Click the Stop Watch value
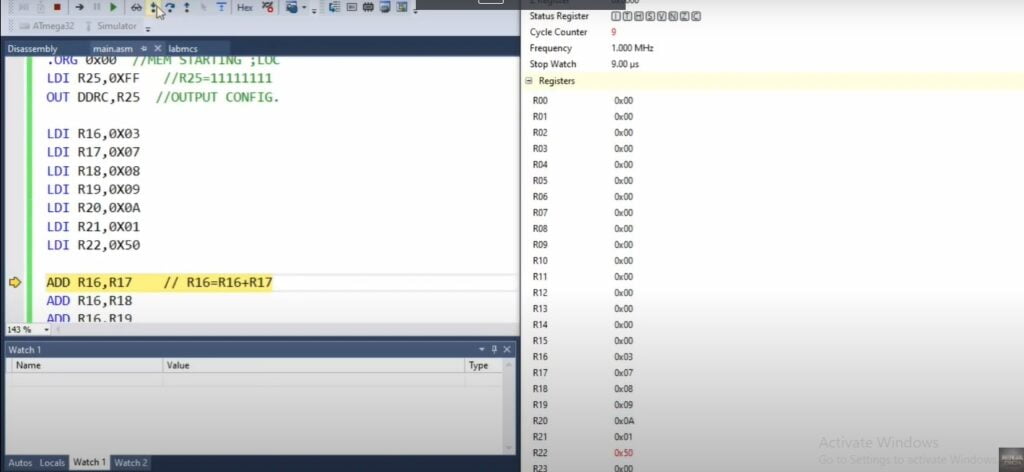Screen dimensions: 1024x472 coord(626,65)
